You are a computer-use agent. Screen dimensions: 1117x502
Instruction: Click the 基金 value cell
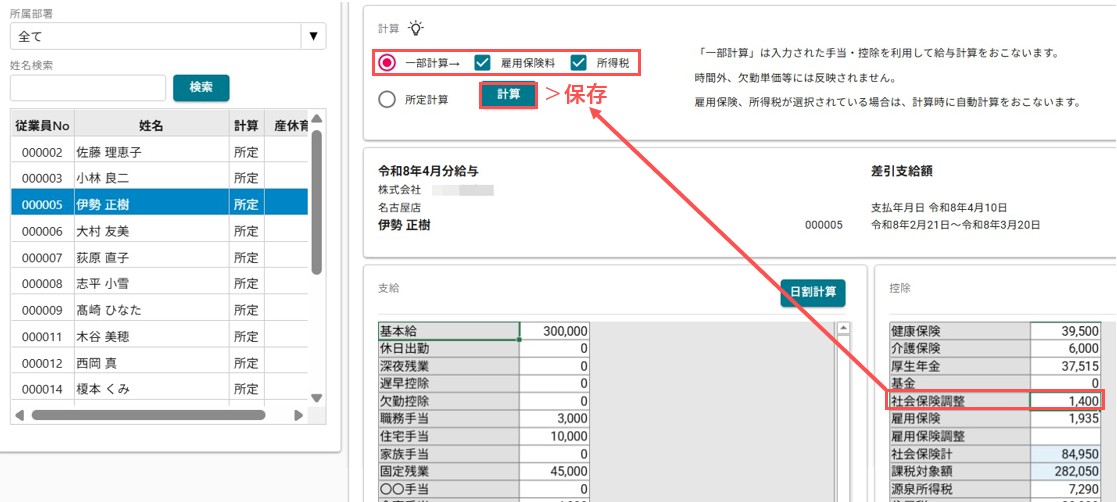(x=1066, y=383)
